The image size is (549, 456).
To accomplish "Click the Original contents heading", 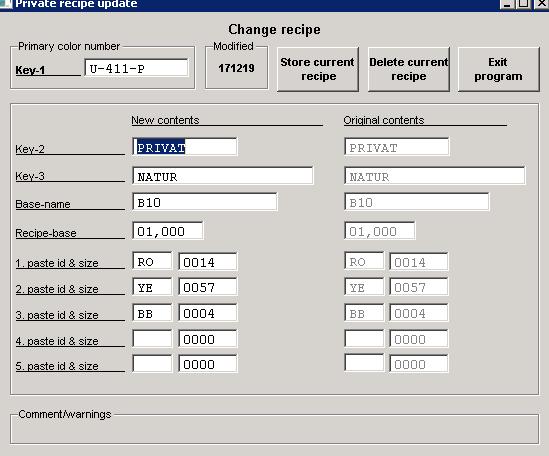I will point(384,120).
